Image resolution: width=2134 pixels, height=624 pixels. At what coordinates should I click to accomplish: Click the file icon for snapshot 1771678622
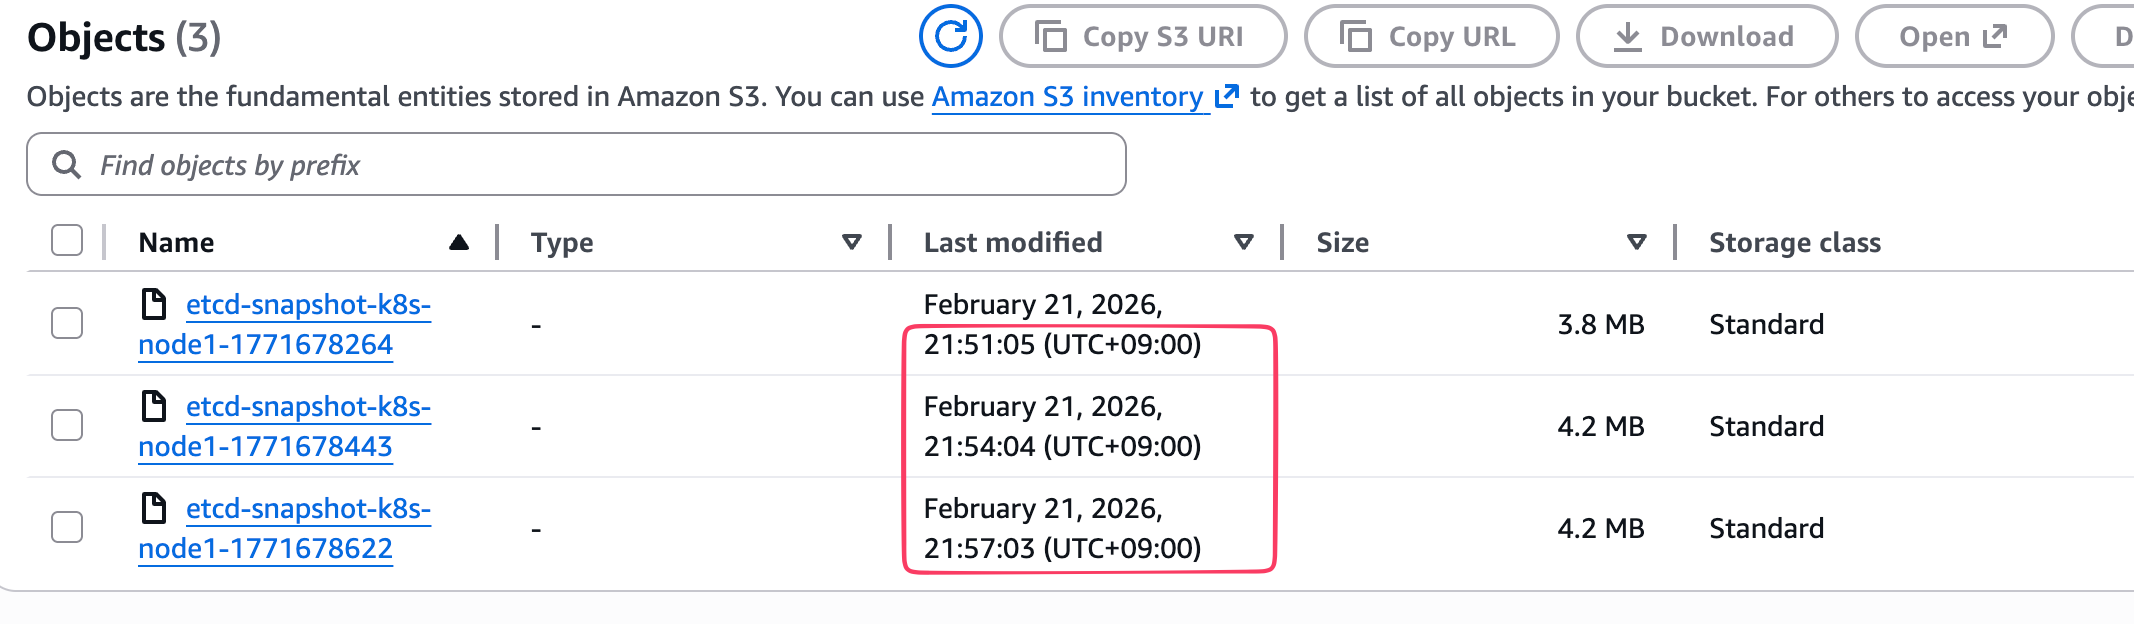(154, 508)
